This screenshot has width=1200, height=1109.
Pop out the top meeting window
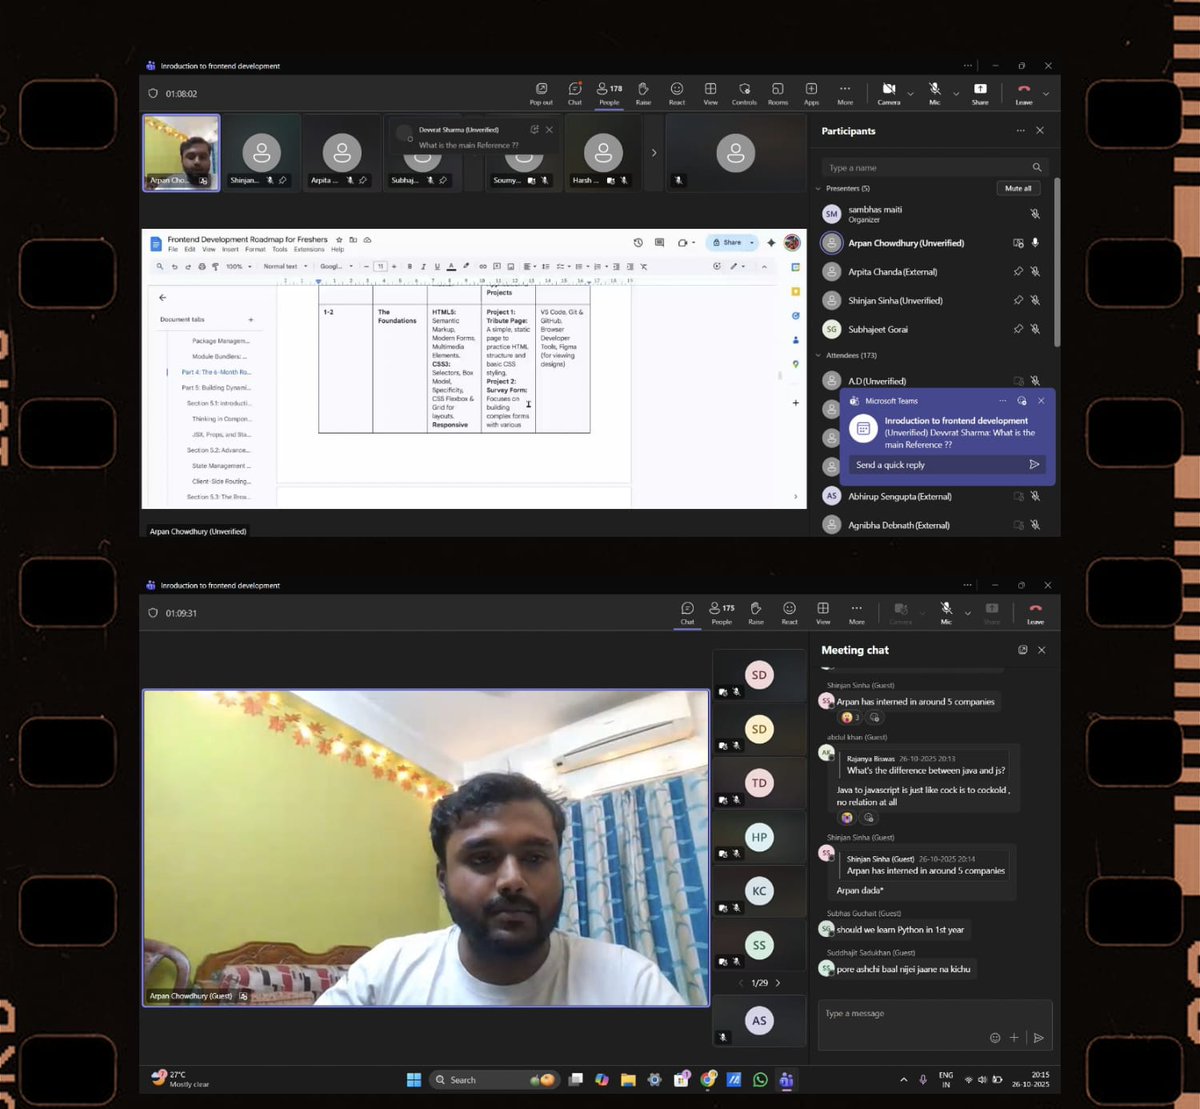(541, 93)
